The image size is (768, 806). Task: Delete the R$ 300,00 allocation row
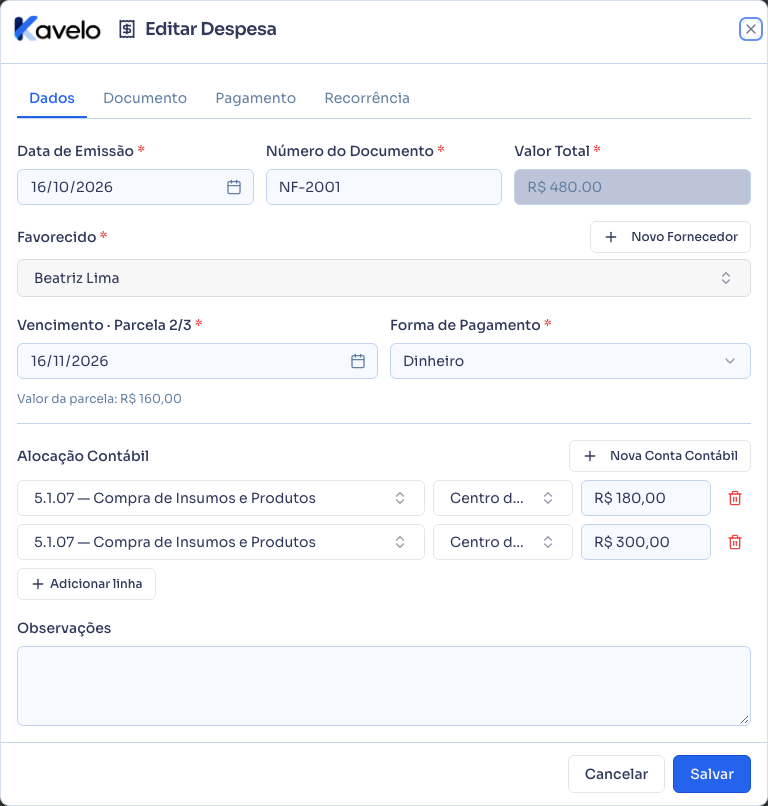coord(735,542)
